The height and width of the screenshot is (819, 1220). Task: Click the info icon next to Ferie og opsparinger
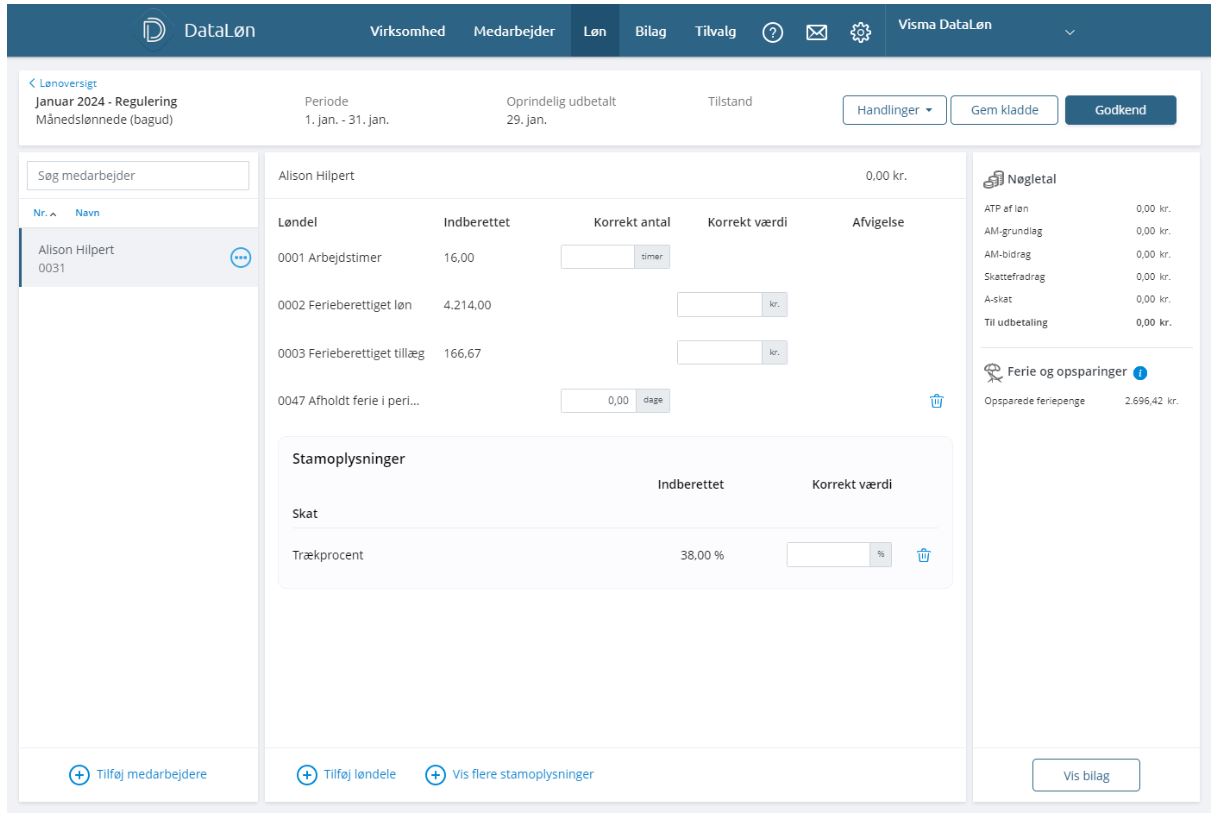pos(1140,373)
